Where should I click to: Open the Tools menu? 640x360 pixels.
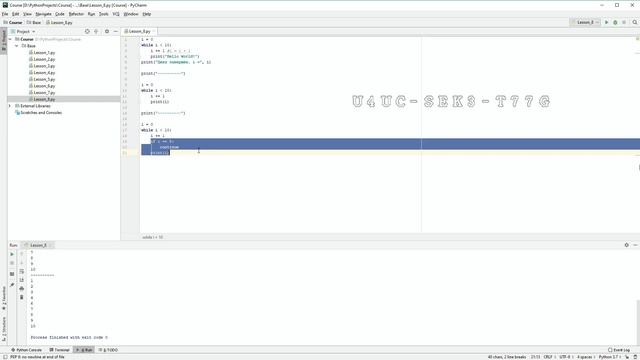tap(104, 14)
